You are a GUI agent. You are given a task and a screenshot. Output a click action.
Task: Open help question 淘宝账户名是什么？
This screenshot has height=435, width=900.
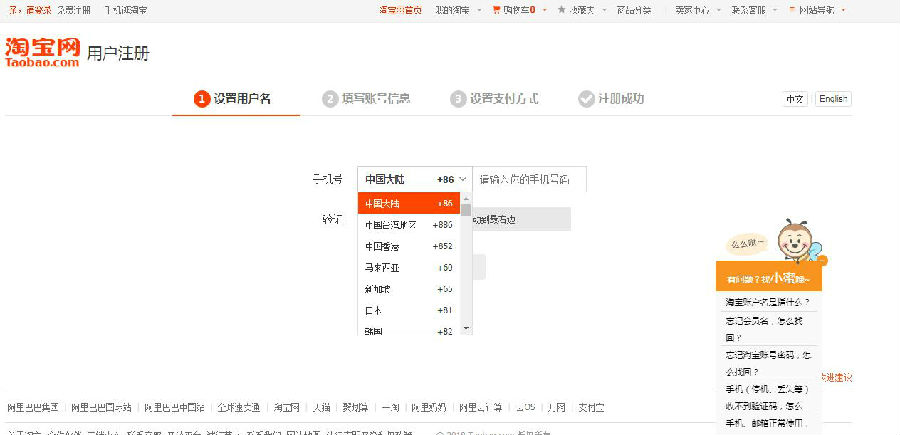(x=767, y=301)
